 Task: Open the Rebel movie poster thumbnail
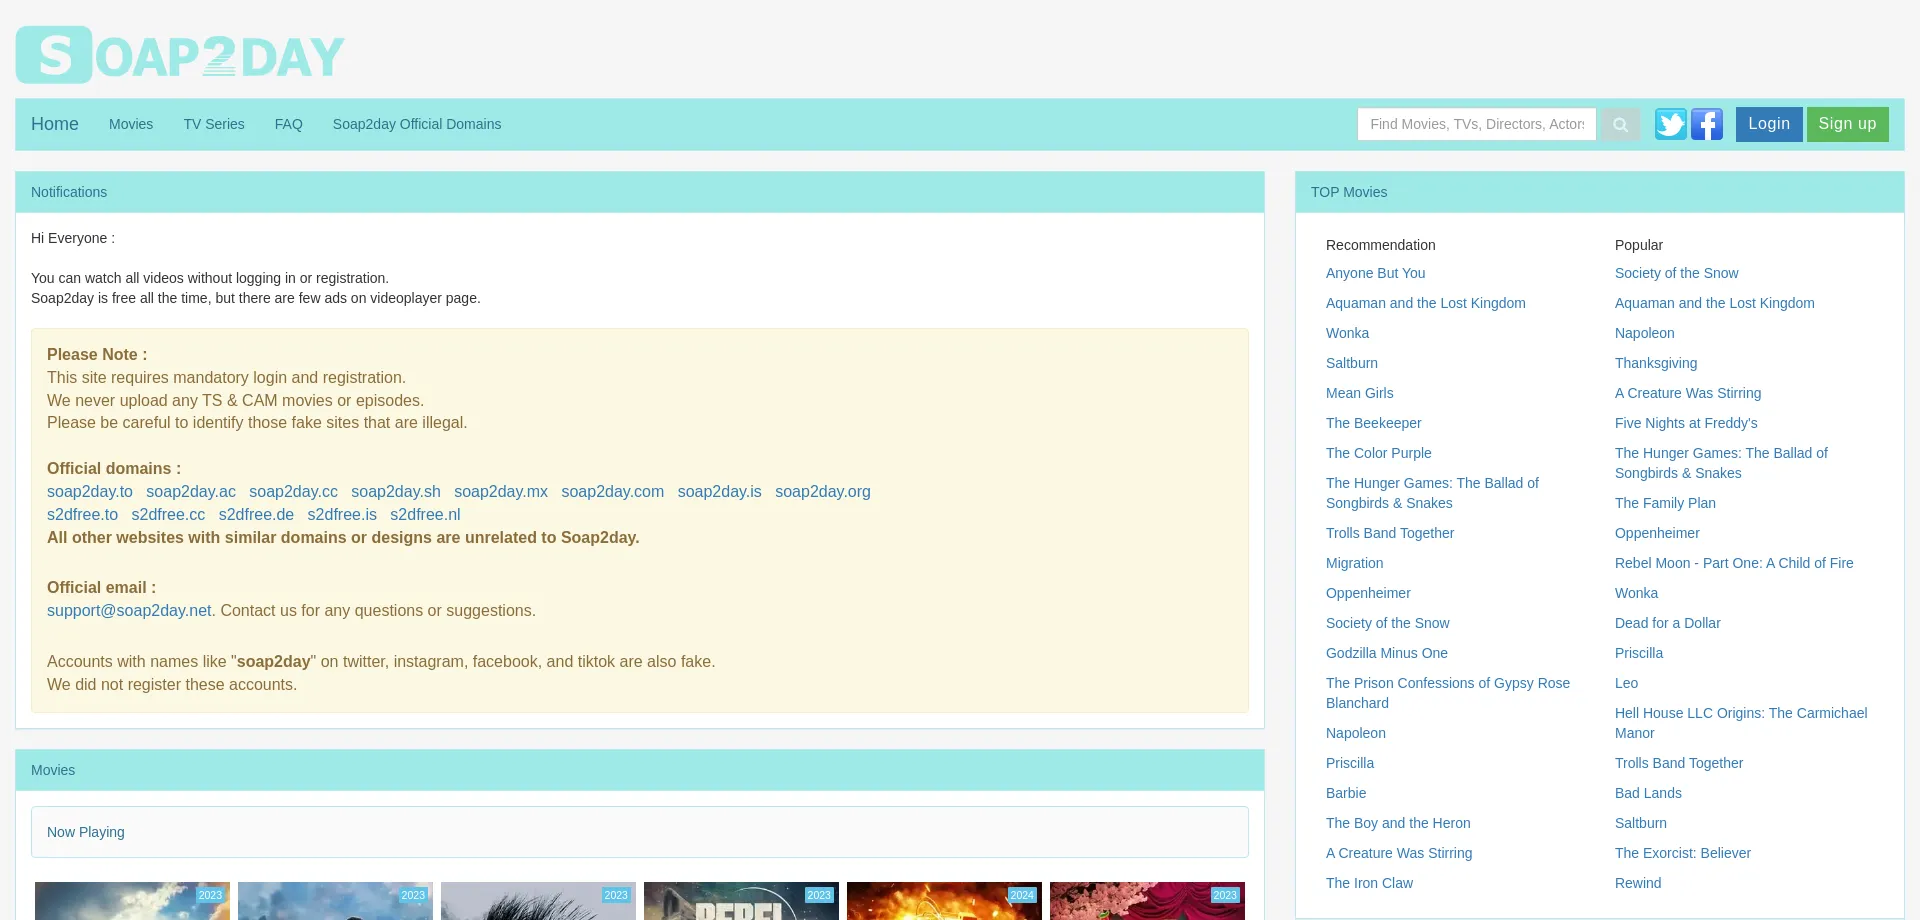pyautogui.click(x=741, y=901)
